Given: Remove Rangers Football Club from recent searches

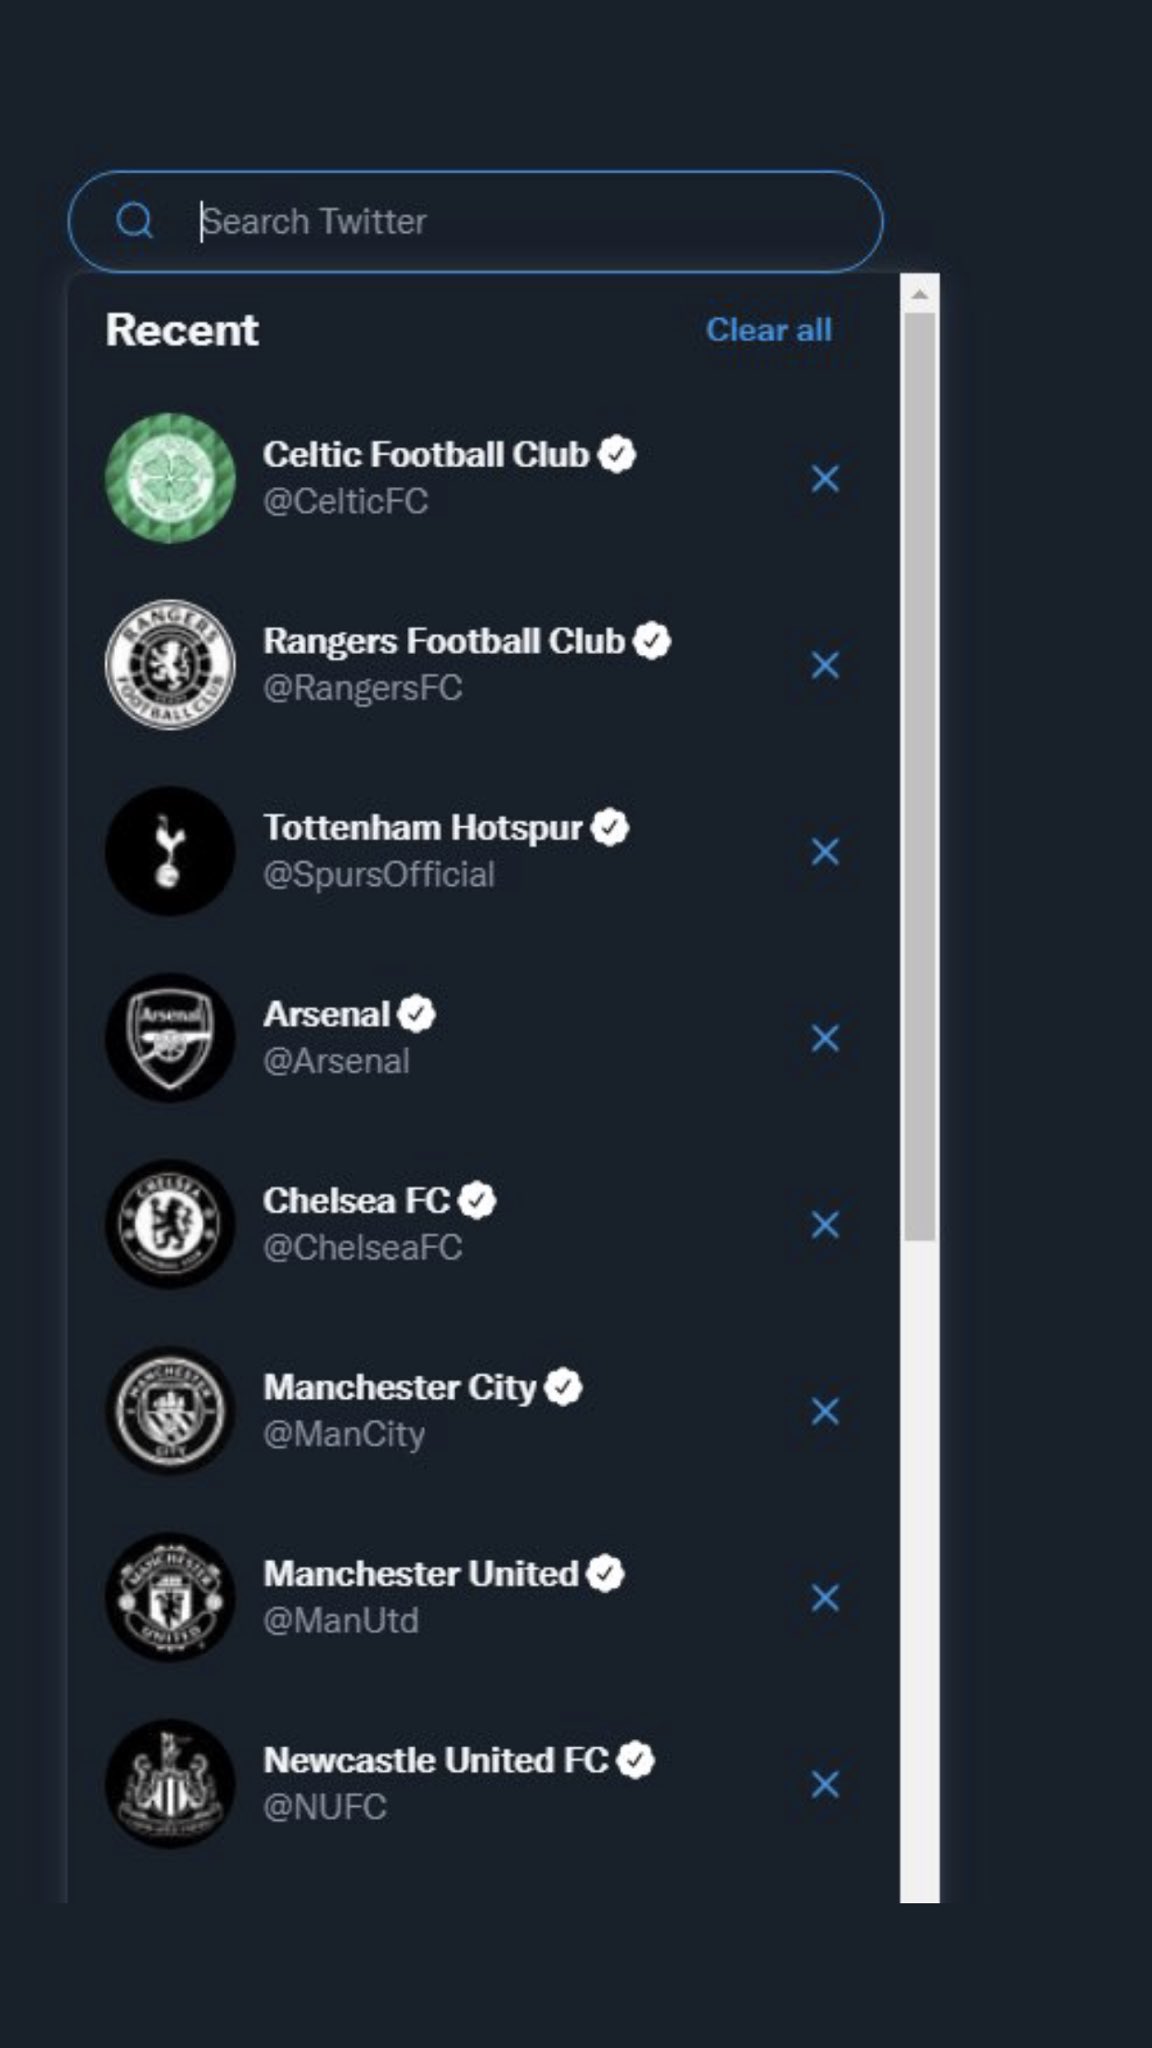Looking at the screenshot, I should [x=825, y=665].
